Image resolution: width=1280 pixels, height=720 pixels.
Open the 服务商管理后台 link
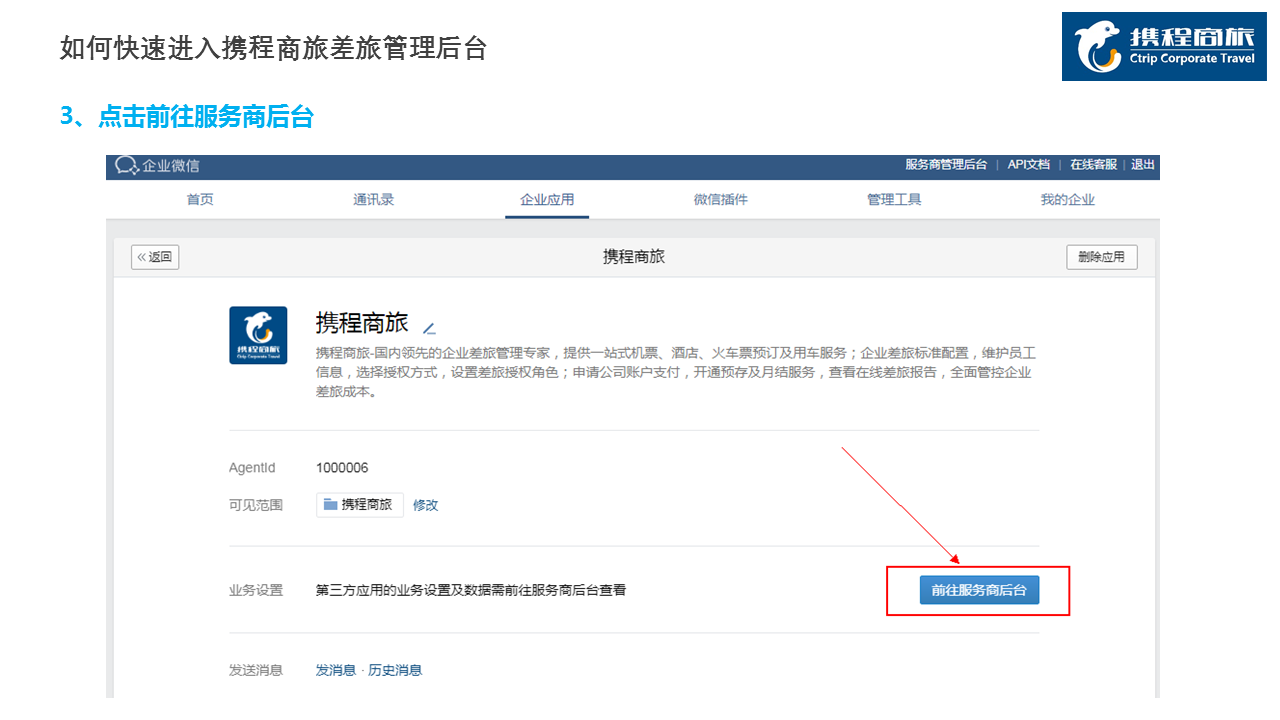pos(946,165)
